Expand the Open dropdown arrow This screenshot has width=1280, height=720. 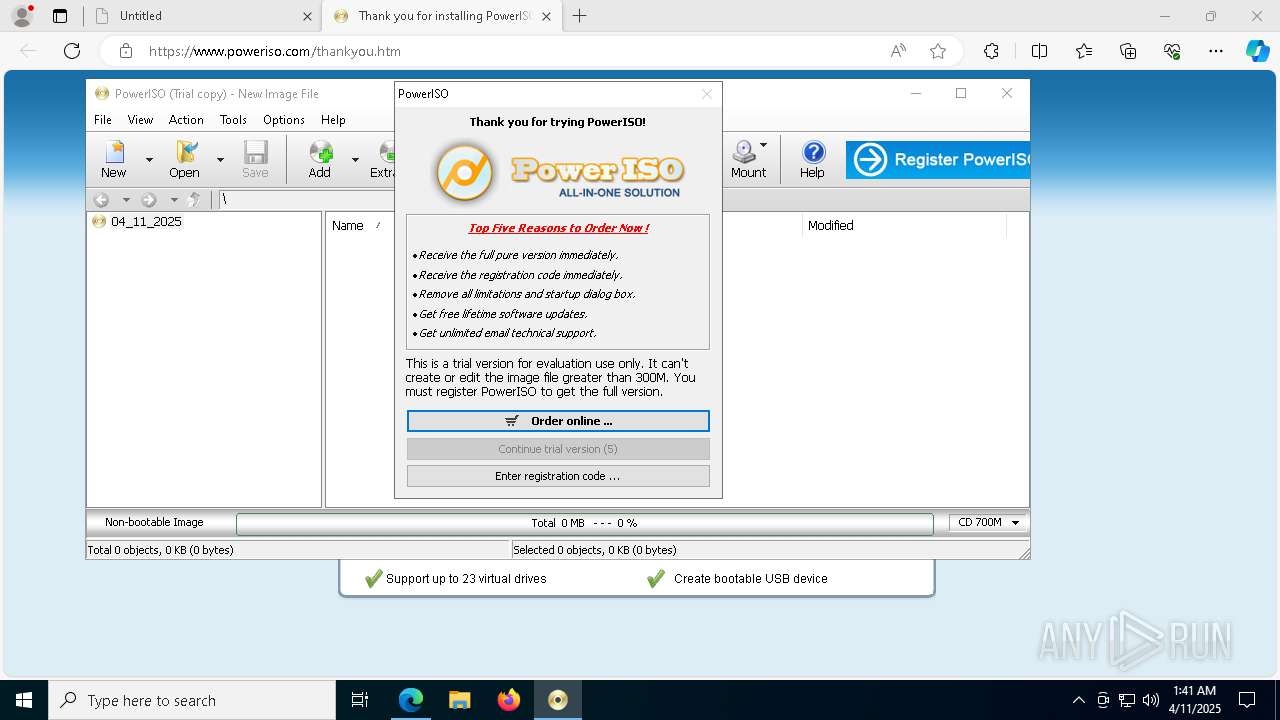(220, 160)
